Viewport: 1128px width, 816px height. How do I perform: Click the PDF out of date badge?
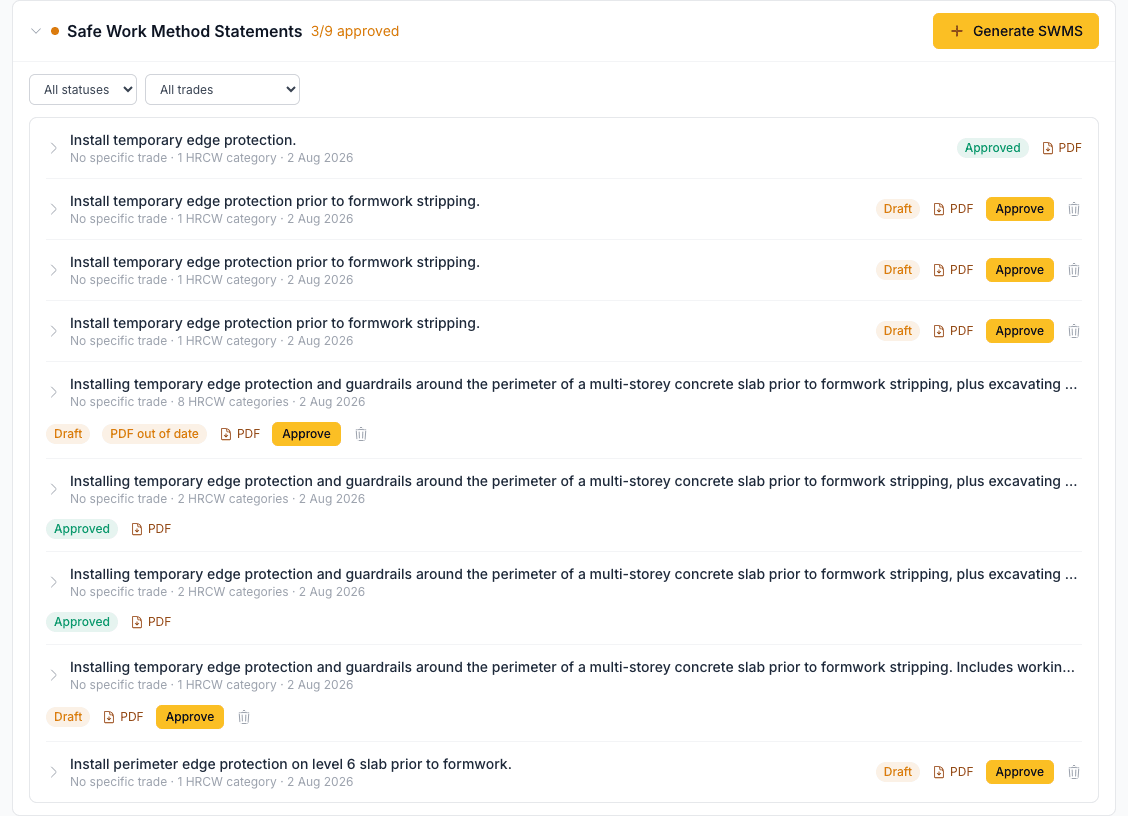click(154, 434)
